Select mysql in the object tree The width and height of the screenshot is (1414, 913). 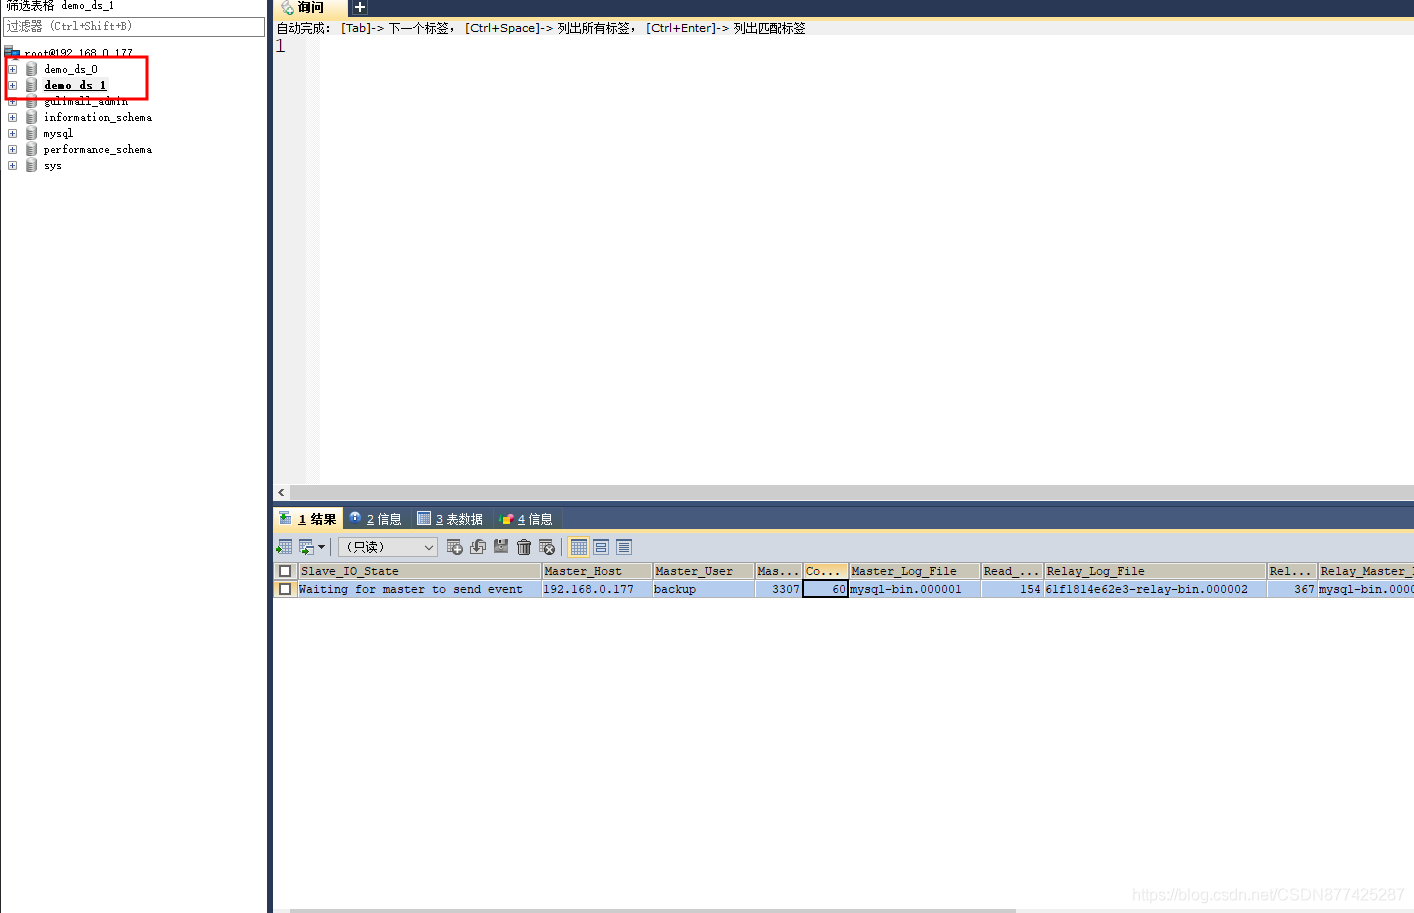[58, 133]
